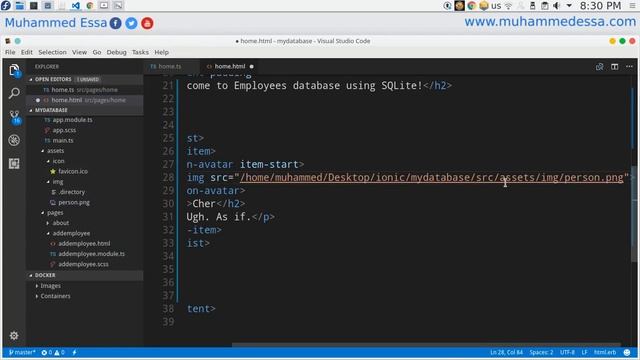Screen dimensions: 640x360
Task: Open the Edit menu
Action: (x=27, y=52)
